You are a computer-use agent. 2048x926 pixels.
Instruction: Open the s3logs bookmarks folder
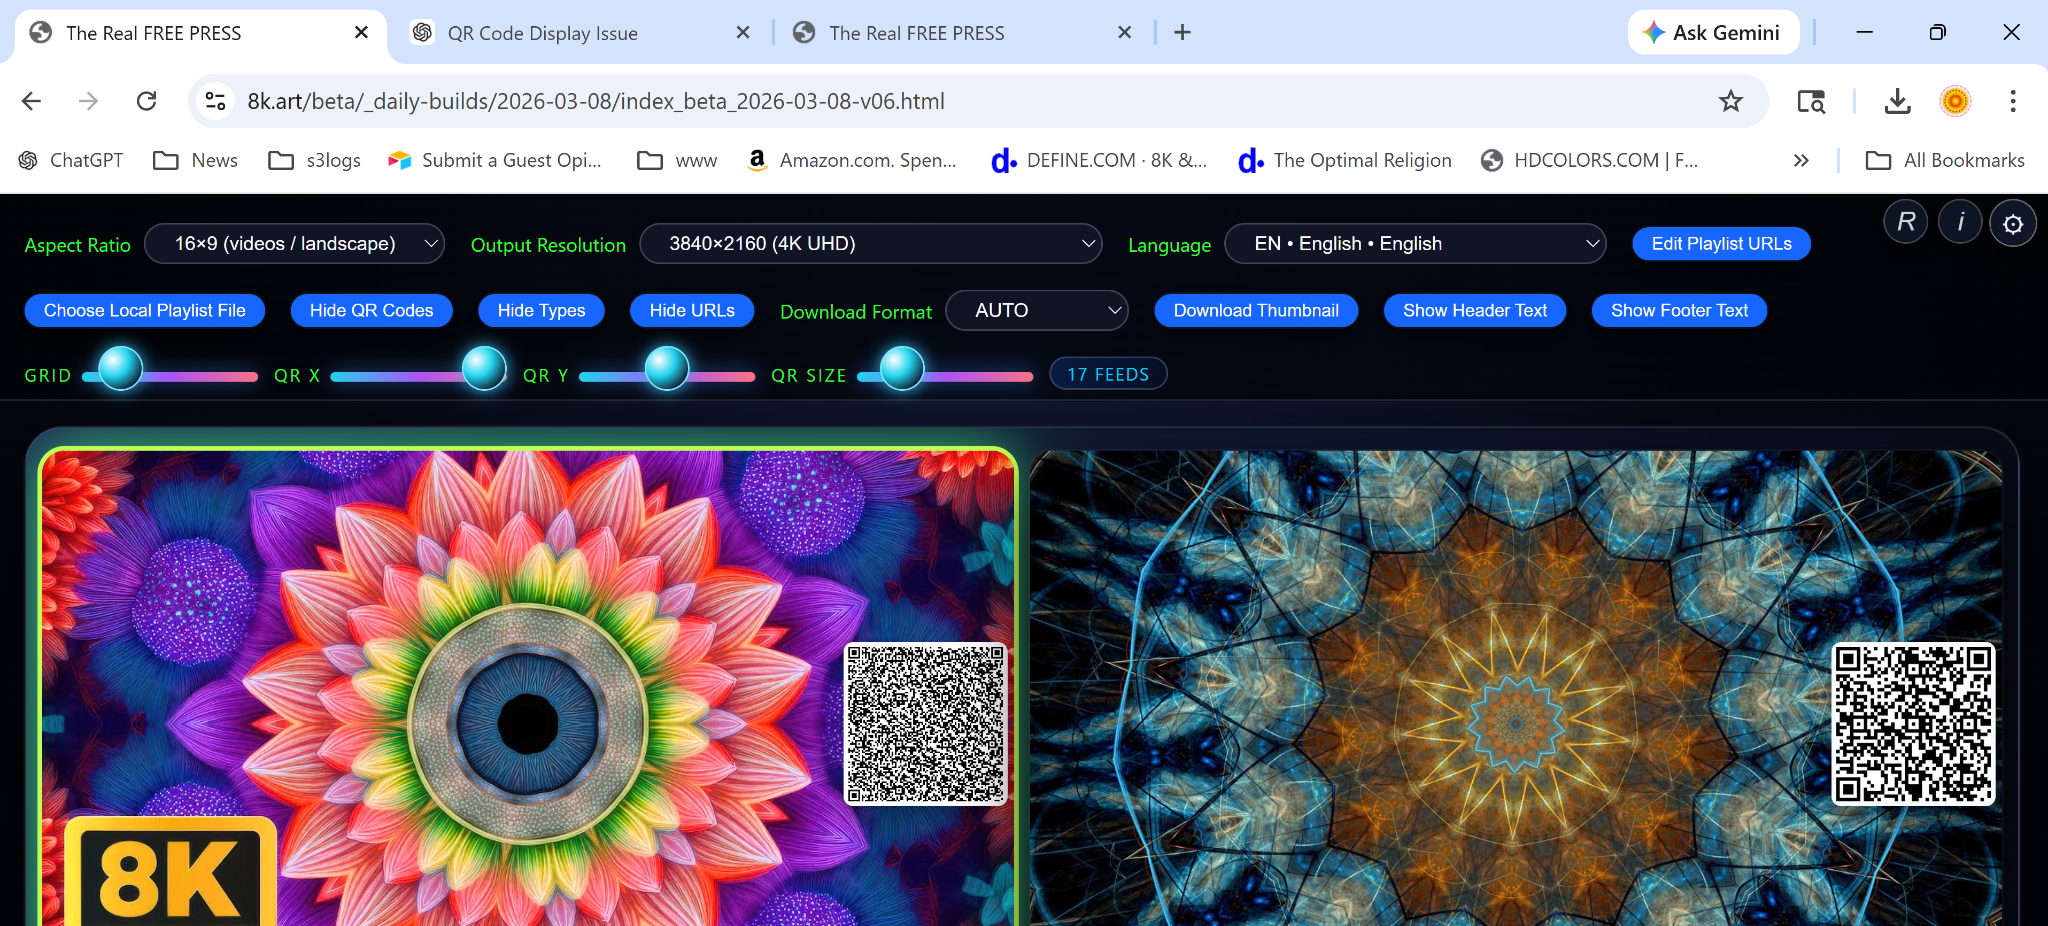coord(315,160)
